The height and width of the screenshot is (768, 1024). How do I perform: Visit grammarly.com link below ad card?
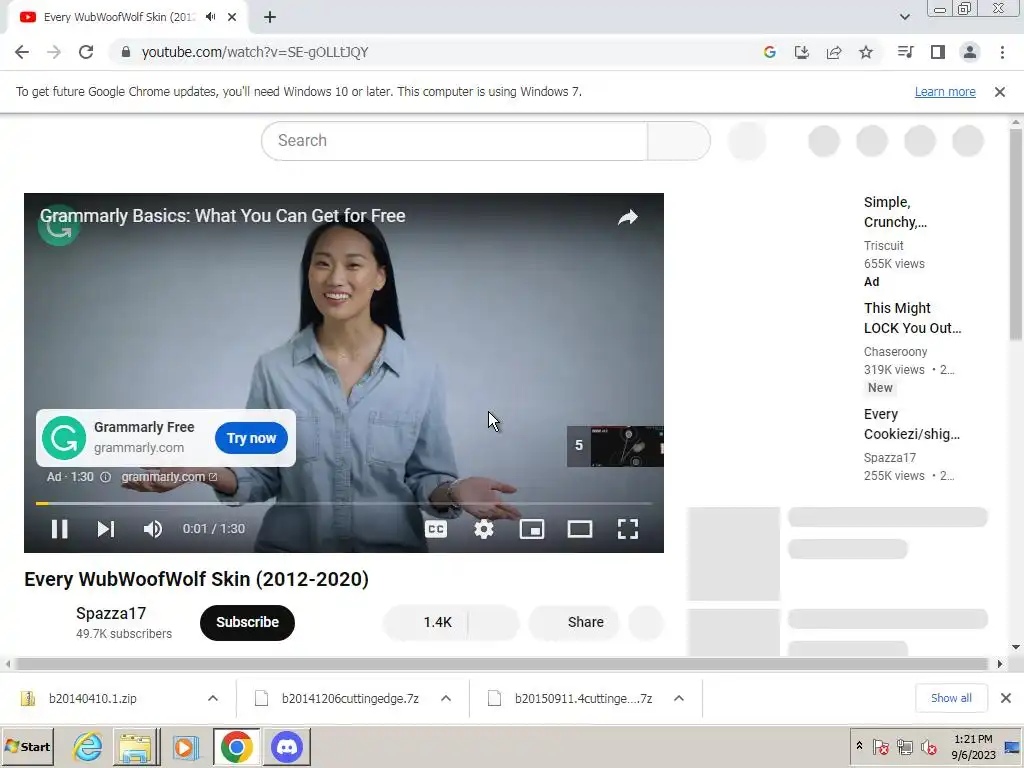click(x=169, y=477)
